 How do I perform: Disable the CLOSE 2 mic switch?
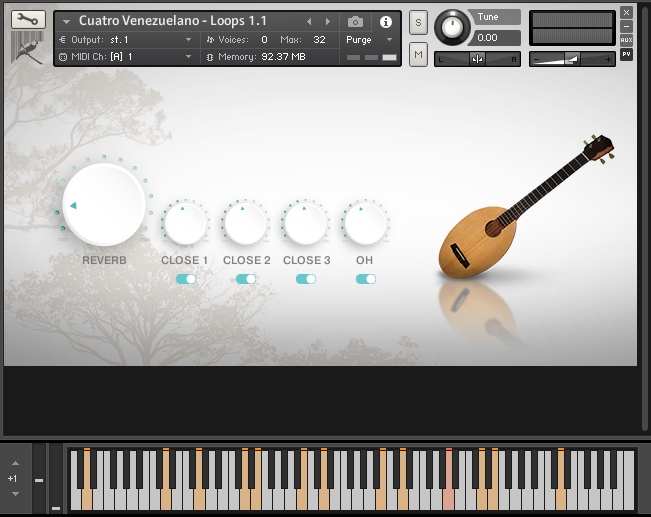point(246,279)
